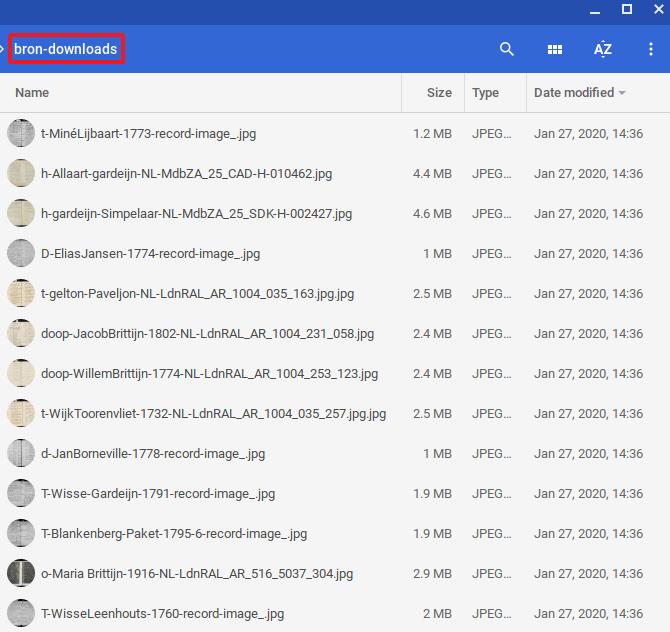Click the bron-downloads folder breadcrumb
The width and height of the screenshot is (670, 632).
click(66, 49)
